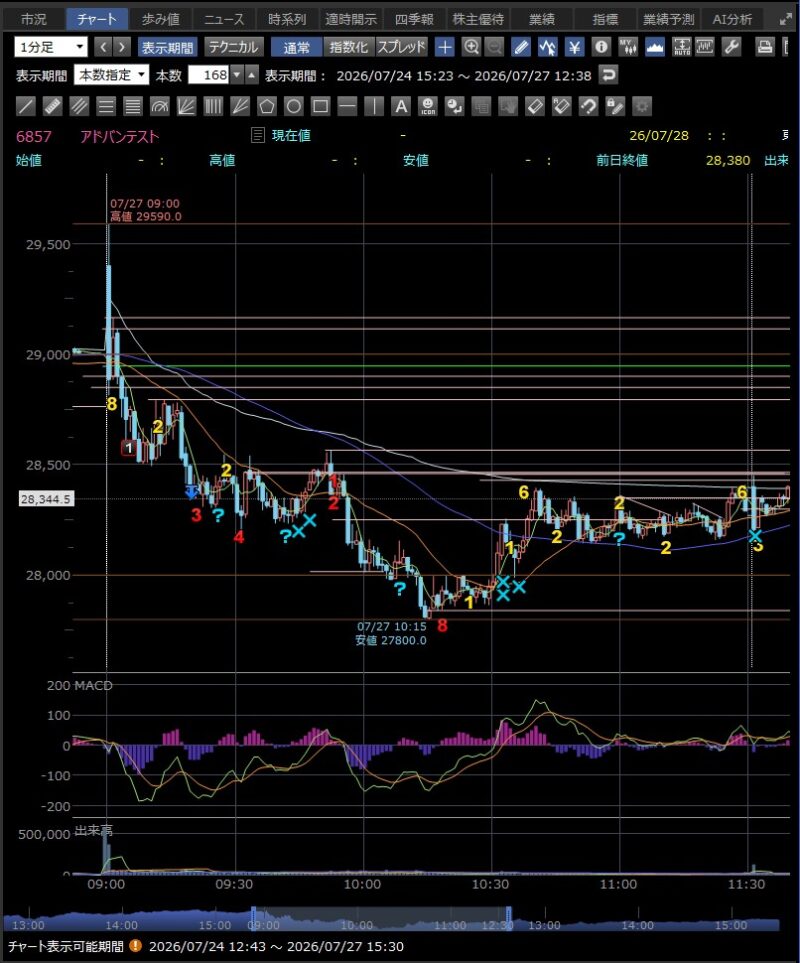Click the 現在値 list icon
This screenshot has width=800, height=963.
(x=258, y=135)
